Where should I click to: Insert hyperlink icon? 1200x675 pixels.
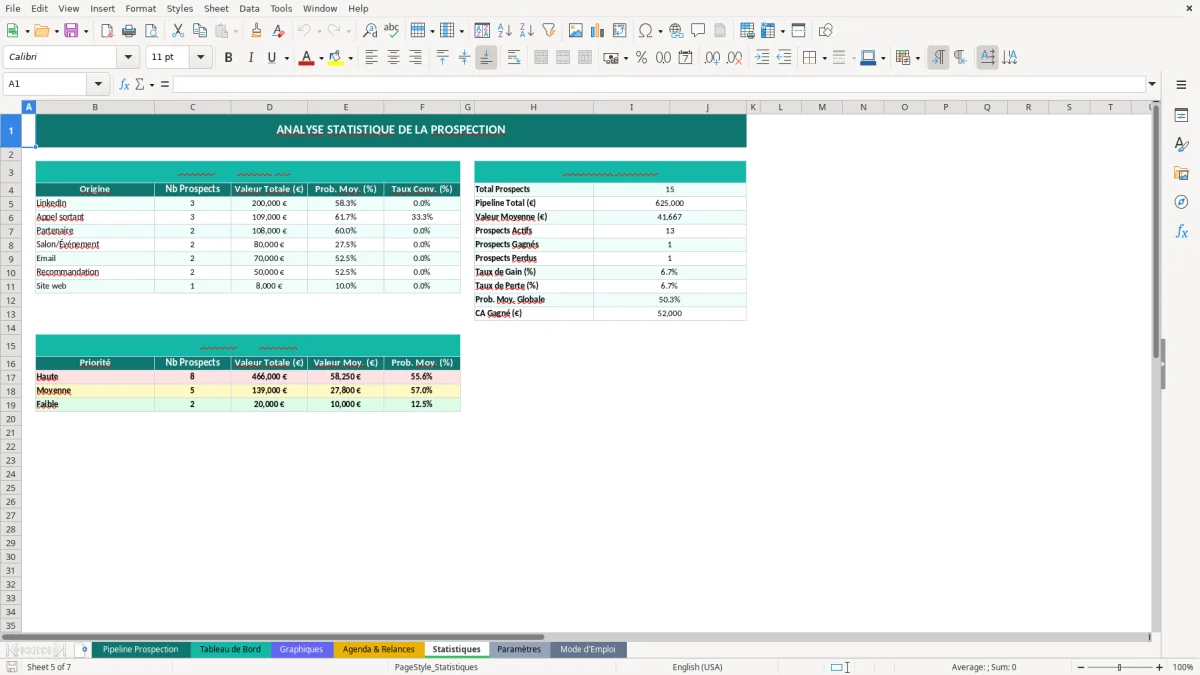pos(676,31)
